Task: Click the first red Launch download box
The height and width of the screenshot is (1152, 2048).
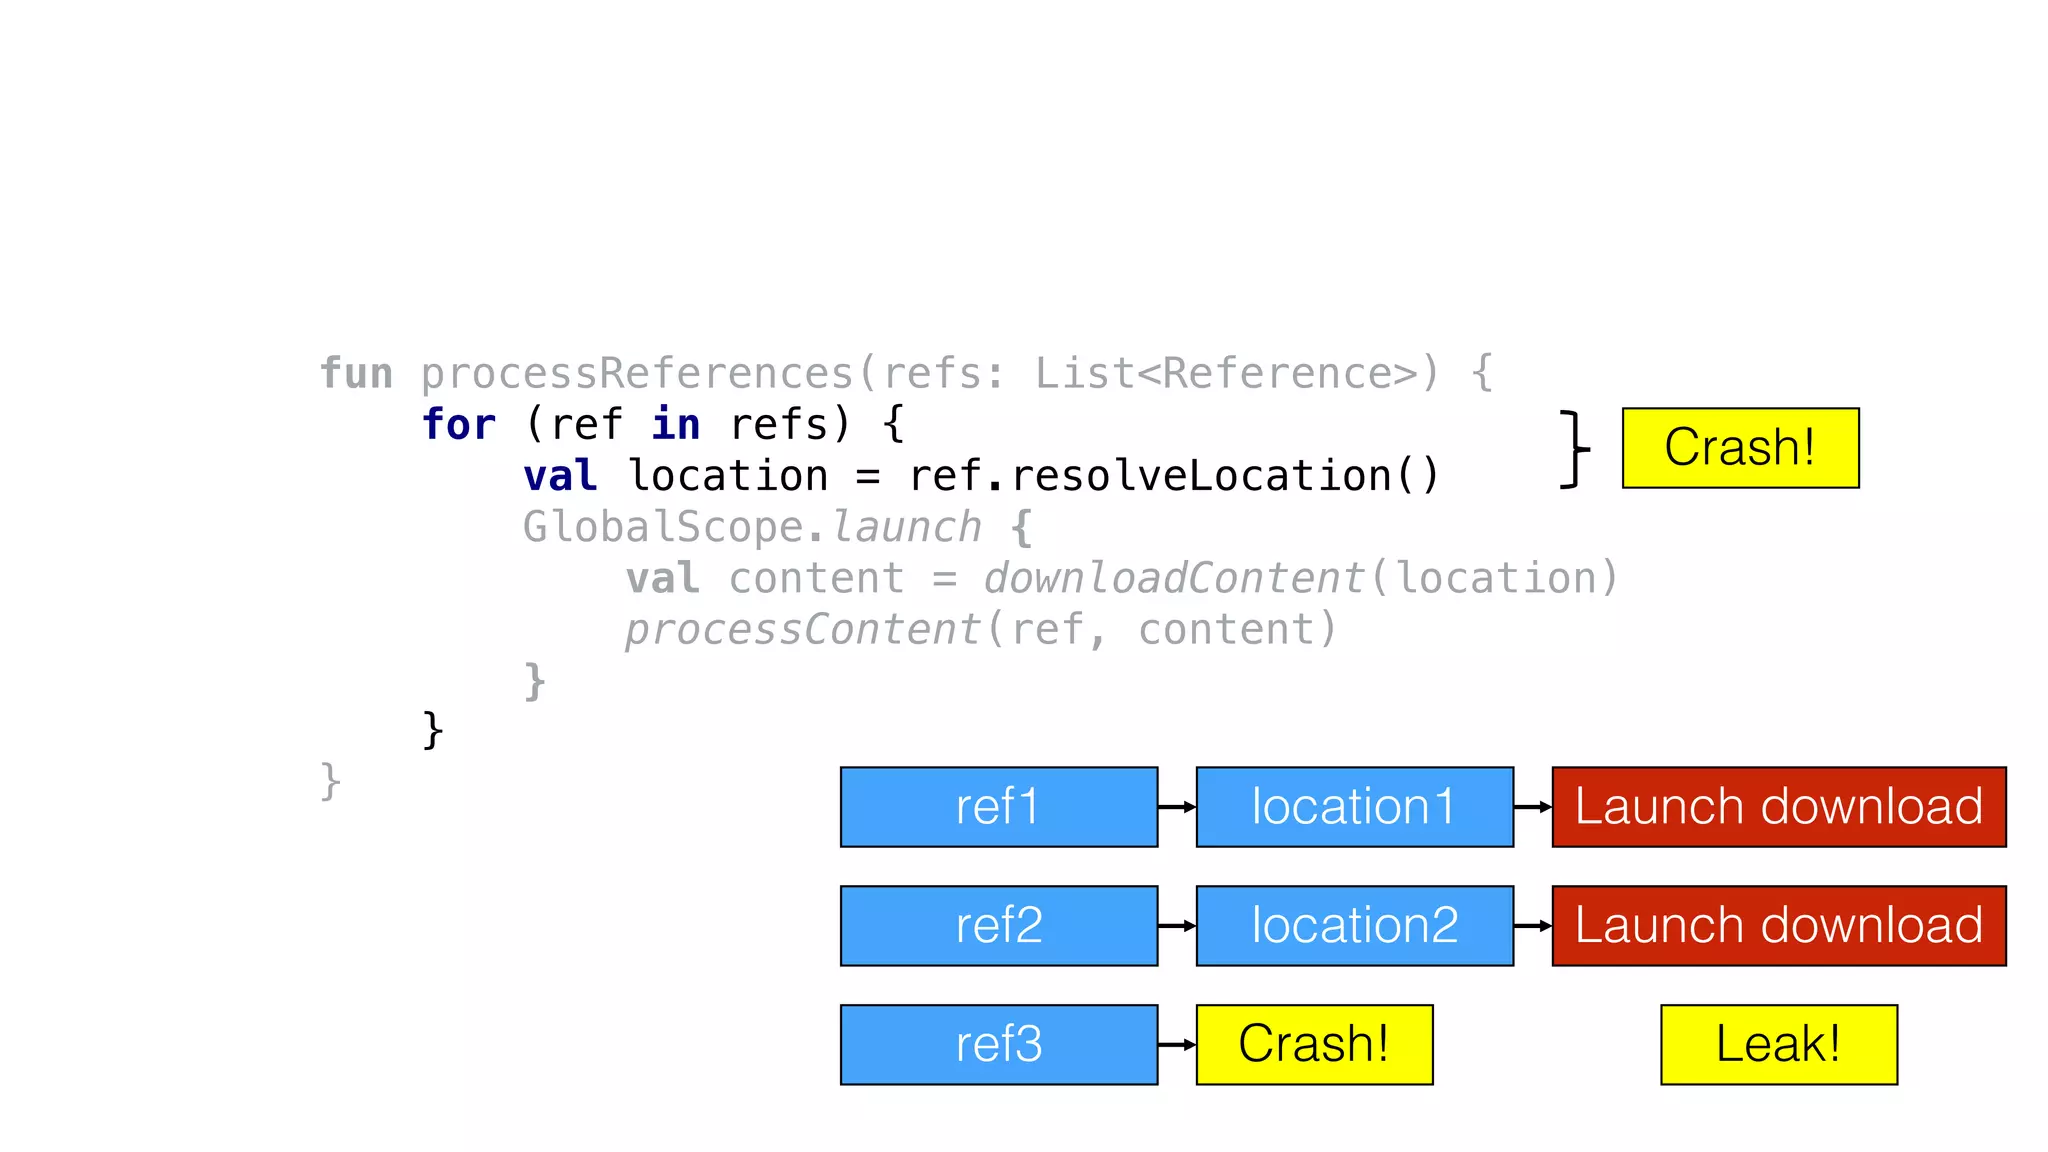Action: 1778,807
